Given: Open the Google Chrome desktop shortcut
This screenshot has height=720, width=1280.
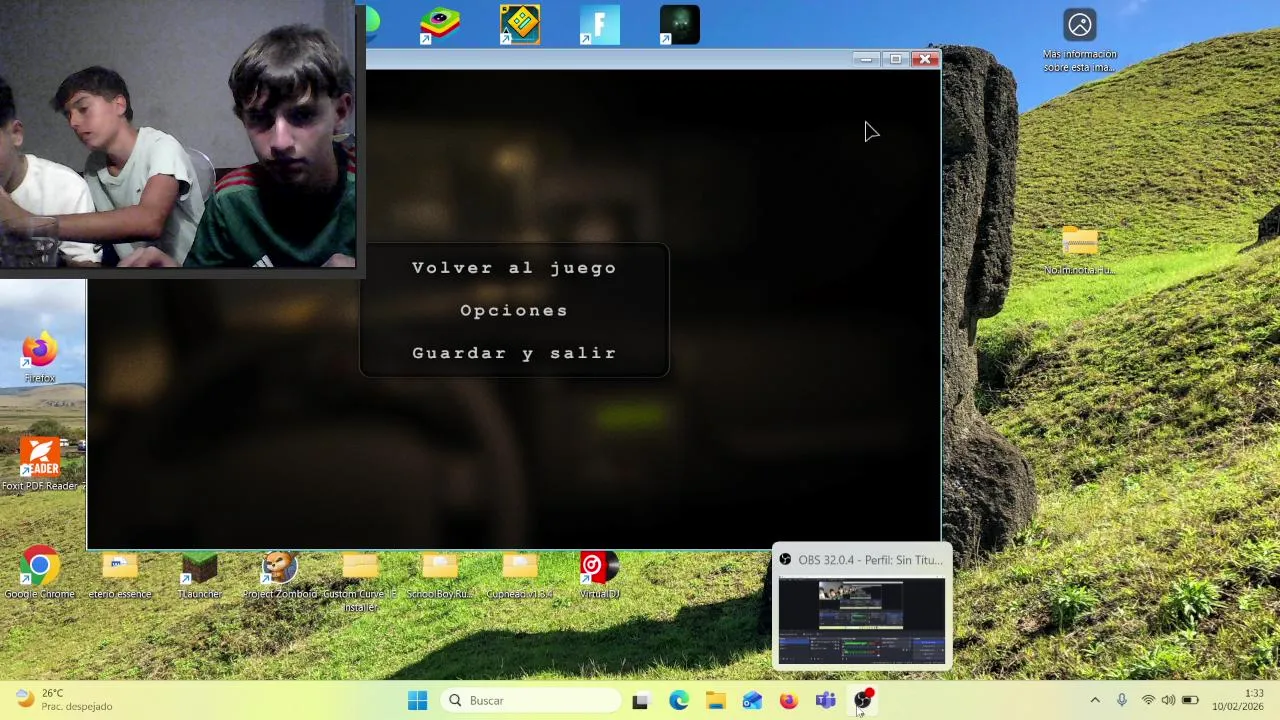Looking at the screenshot, I should click(x=39, y=574).
